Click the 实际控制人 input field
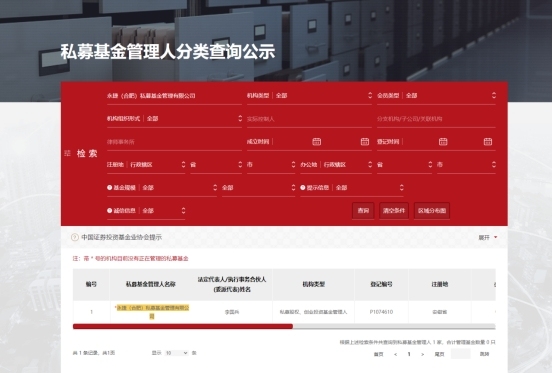Screen dimensions: 553x373 coord(309,119)
